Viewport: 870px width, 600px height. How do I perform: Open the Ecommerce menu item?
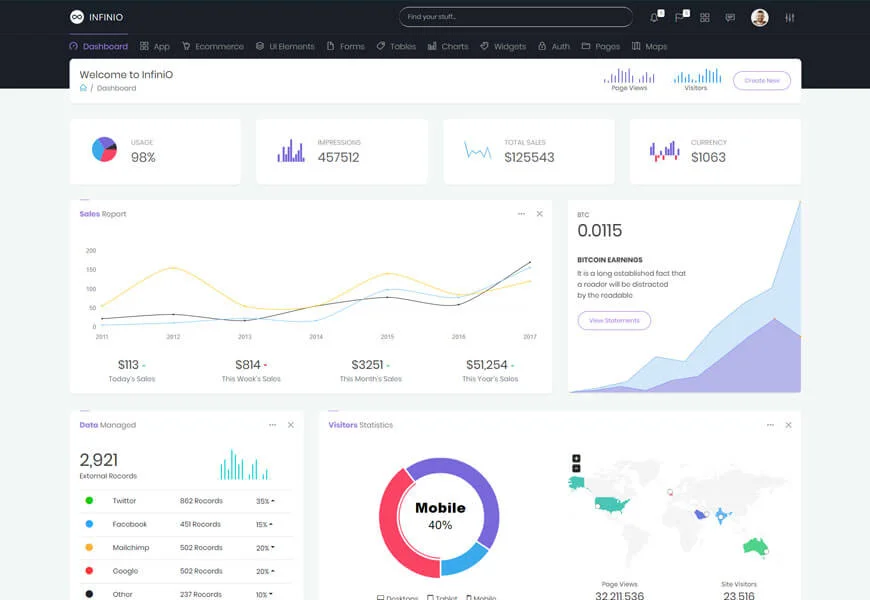tap(213, 46)
